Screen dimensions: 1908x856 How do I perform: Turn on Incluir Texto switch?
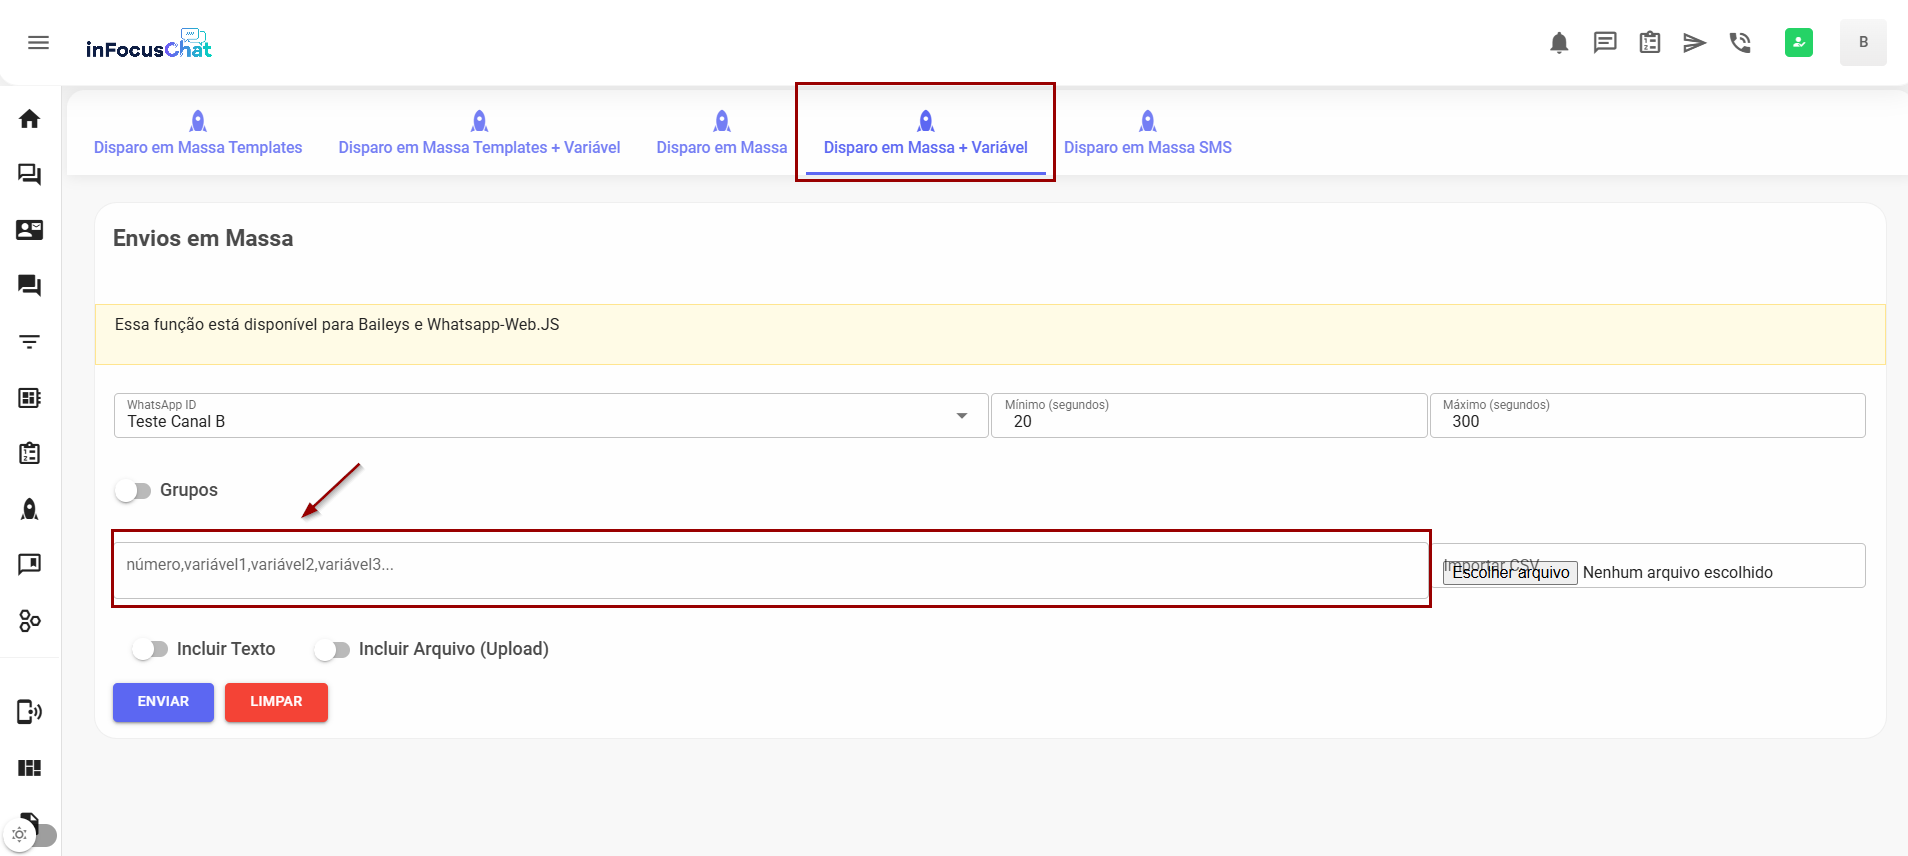(x=150, y=650)
